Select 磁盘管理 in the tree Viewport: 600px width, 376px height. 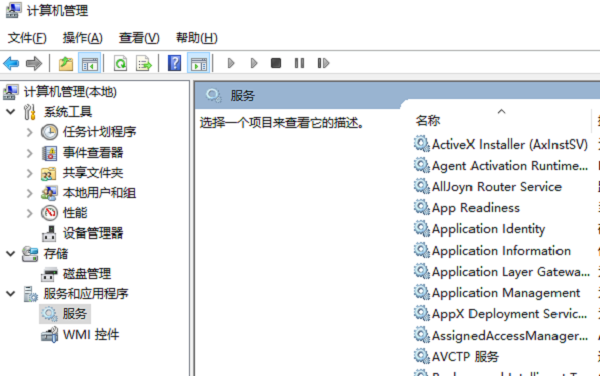[87, 274]
